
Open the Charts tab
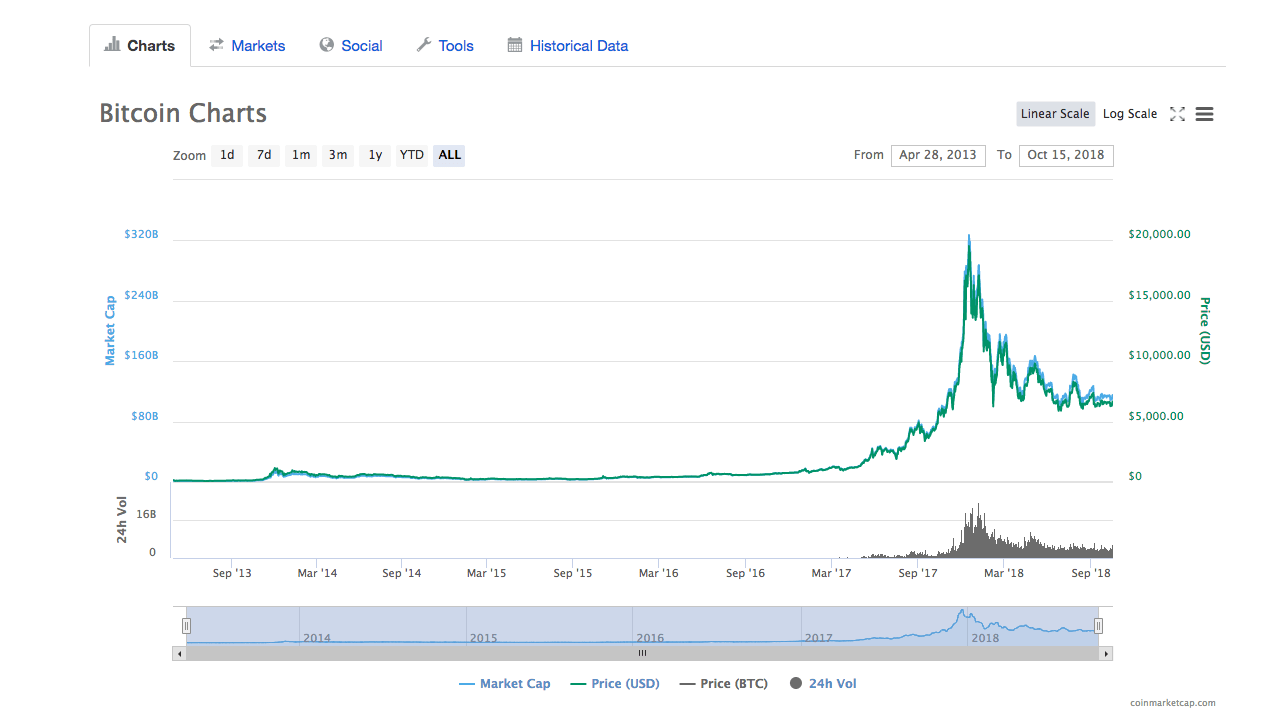click(140, 46)
